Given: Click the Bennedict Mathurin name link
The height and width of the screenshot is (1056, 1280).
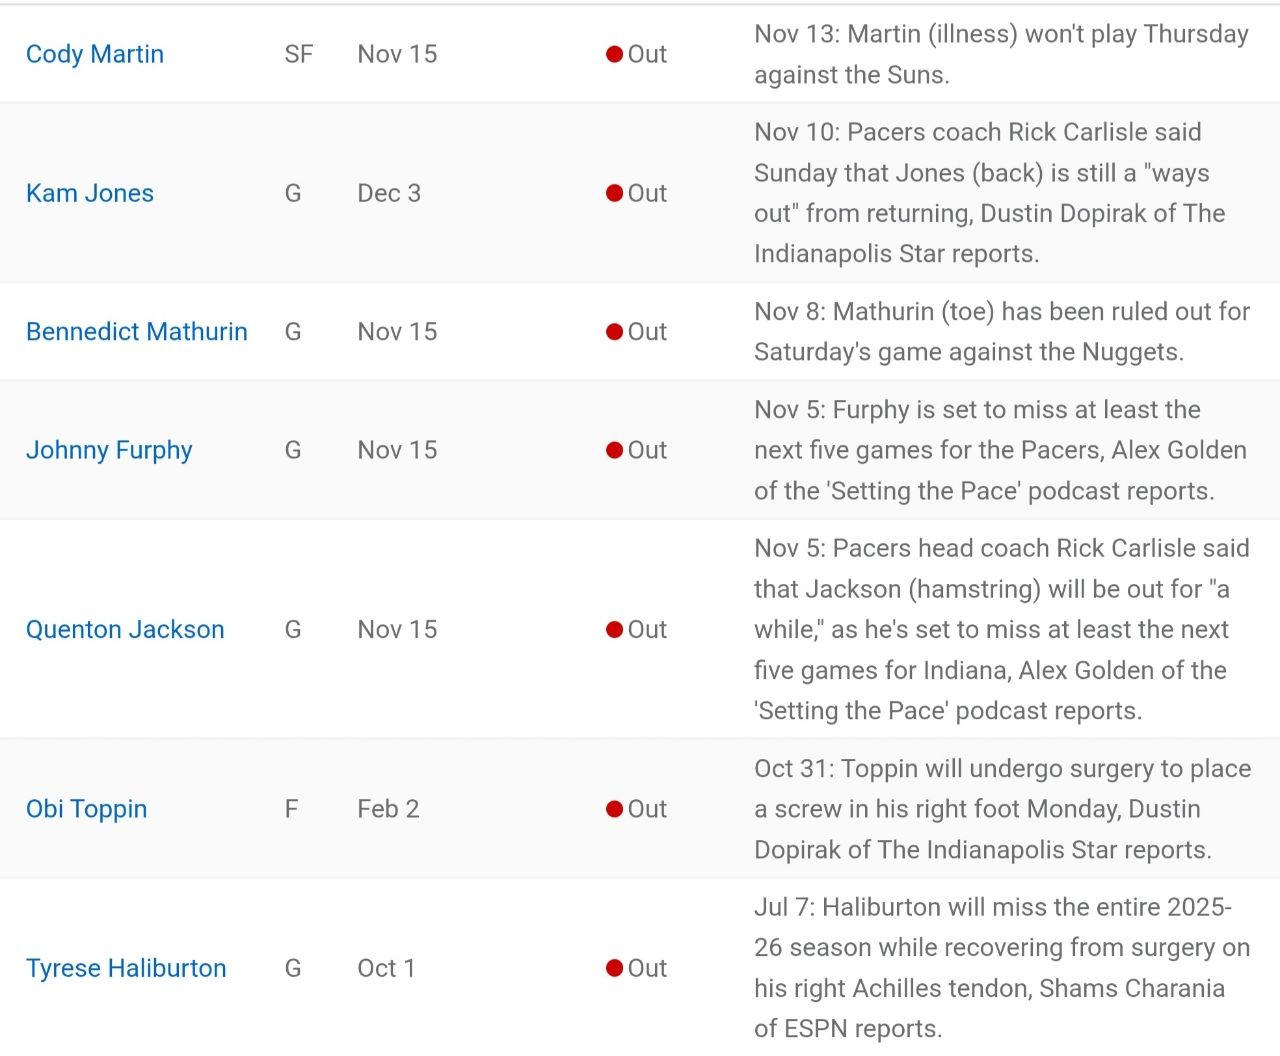Looking at the screenshot, I should click(137, 332).
